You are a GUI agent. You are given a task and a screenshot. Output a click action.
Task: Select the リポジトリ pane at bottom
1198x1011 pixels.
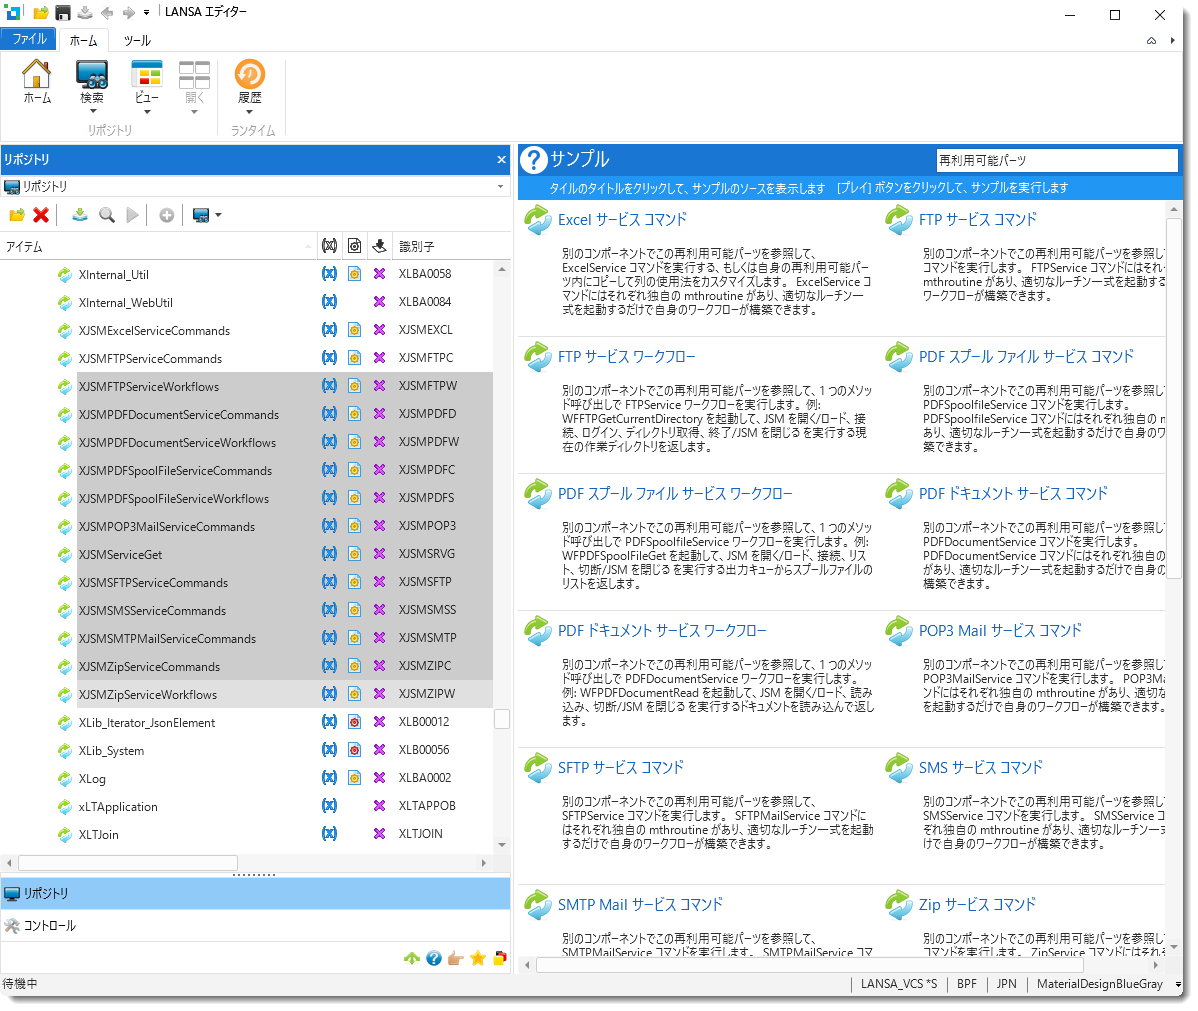(255, 893)
